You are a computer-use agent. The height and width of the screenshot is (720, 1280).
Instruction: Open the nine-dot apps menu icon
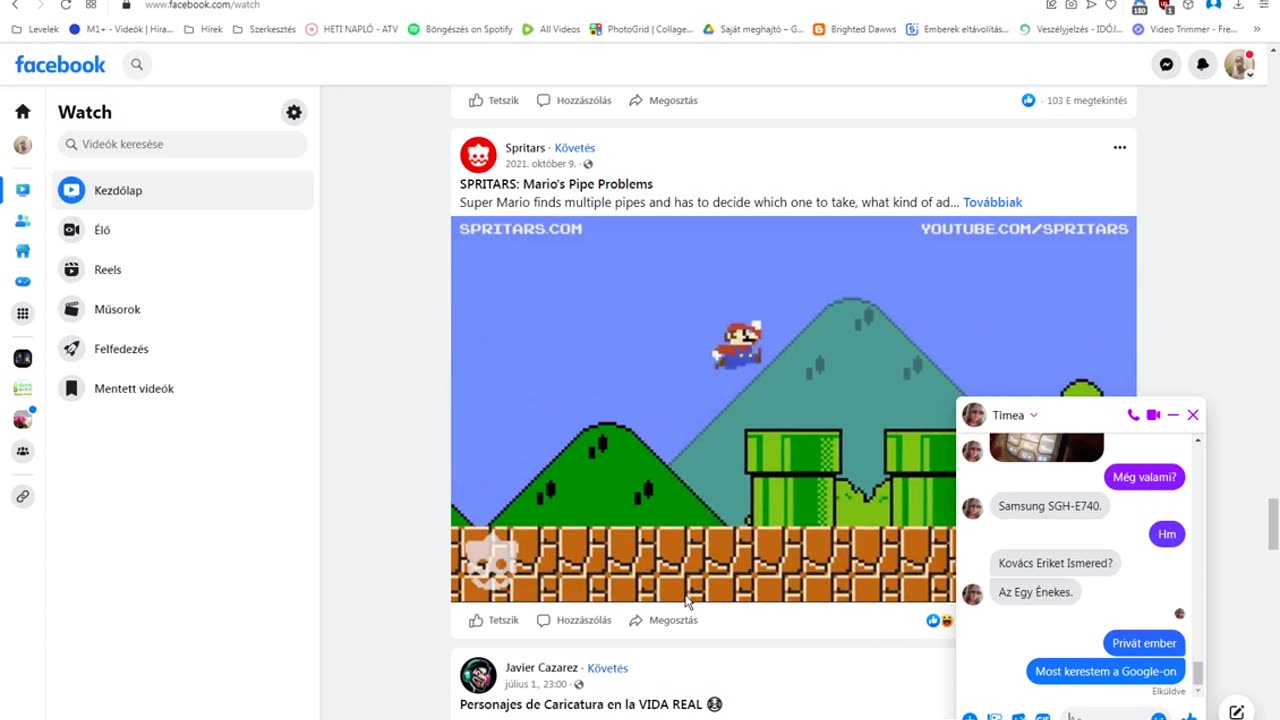(23, 313)
